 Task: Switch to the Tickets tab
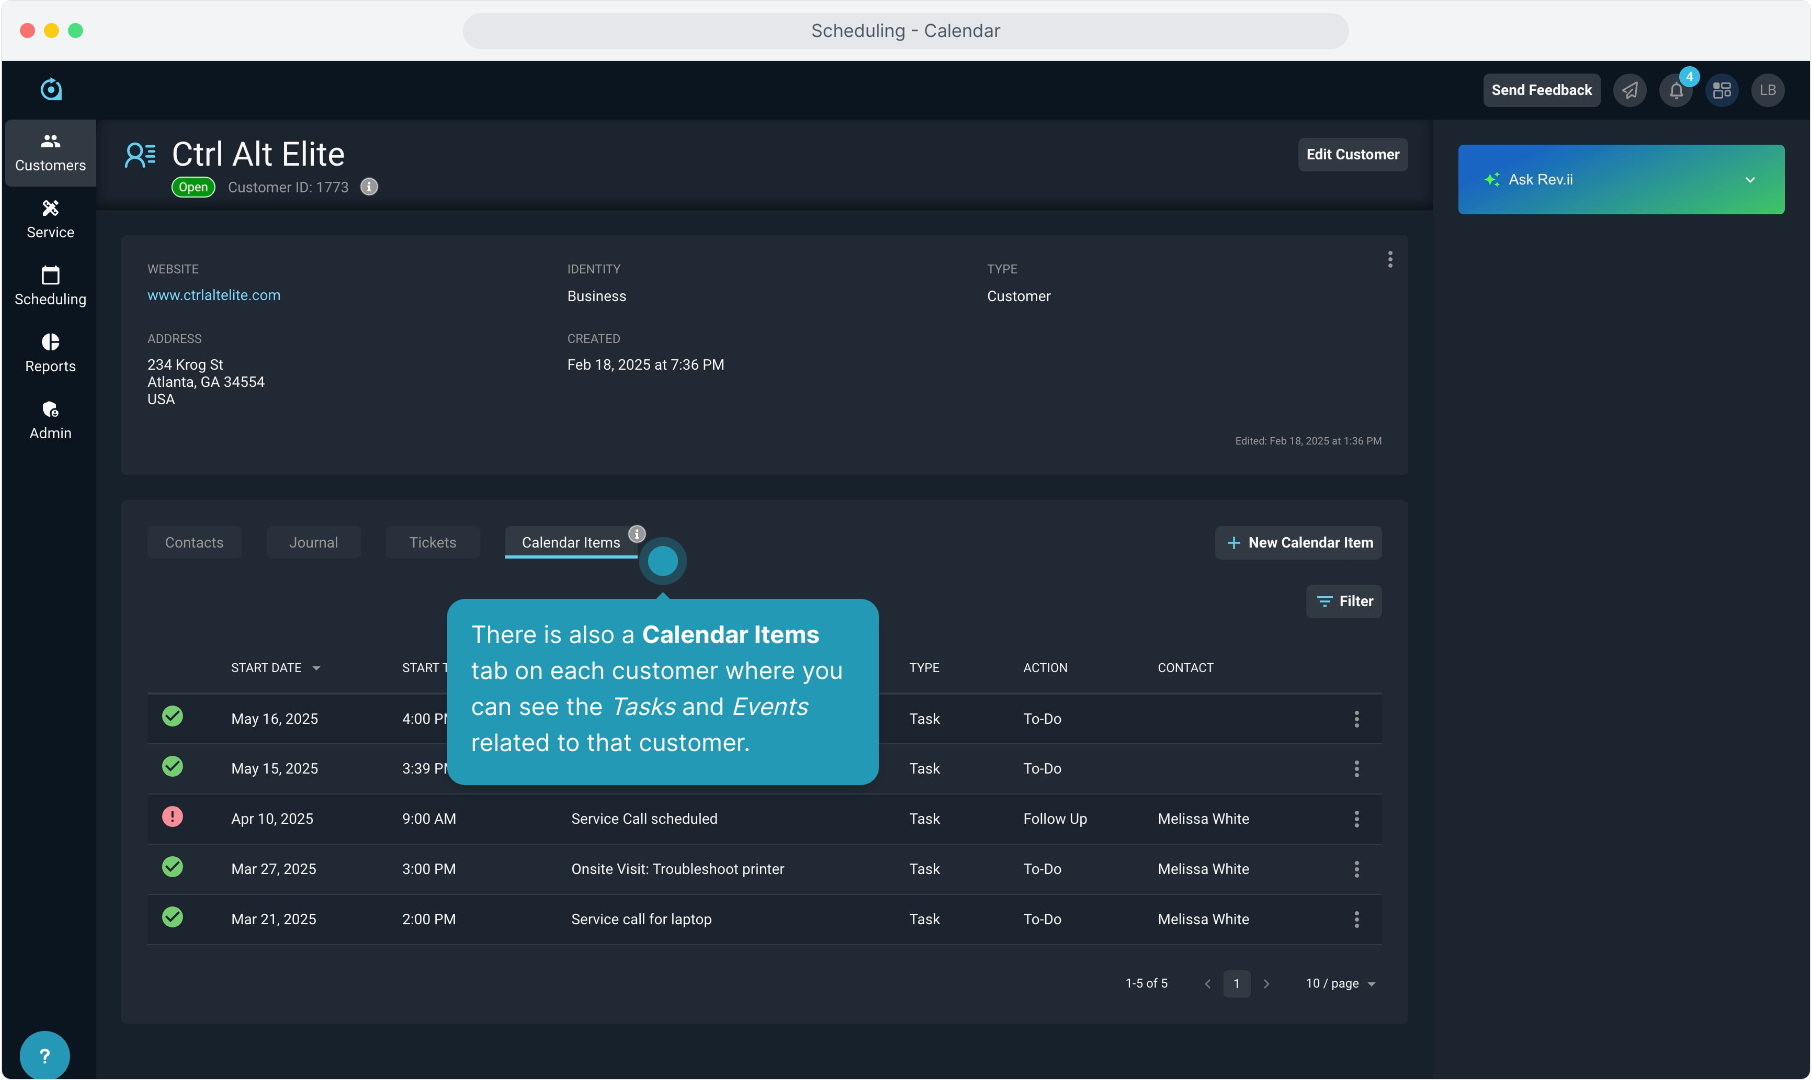point(432,543)
